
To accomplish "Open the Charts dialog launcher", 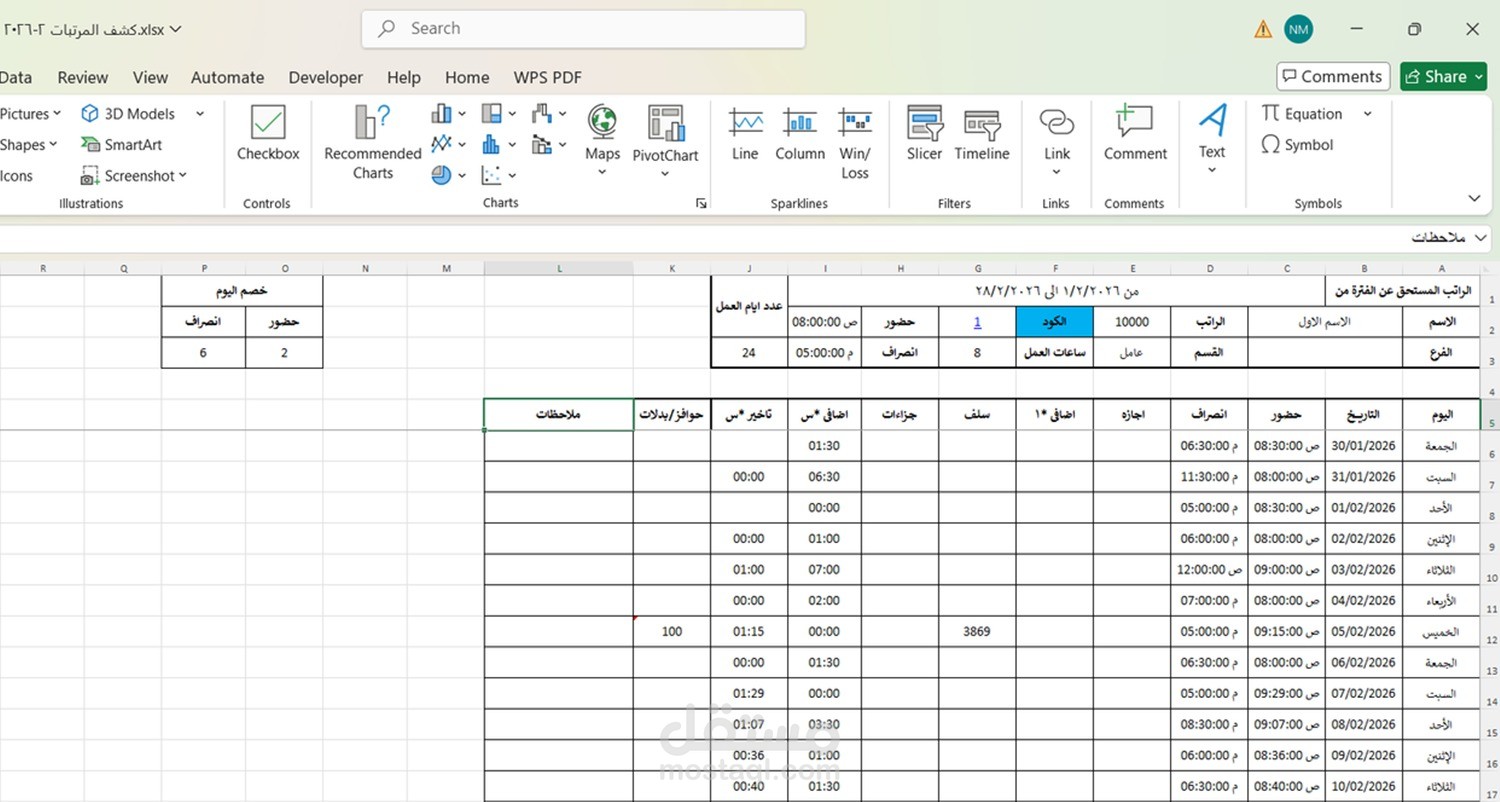I will coord(701,203).
